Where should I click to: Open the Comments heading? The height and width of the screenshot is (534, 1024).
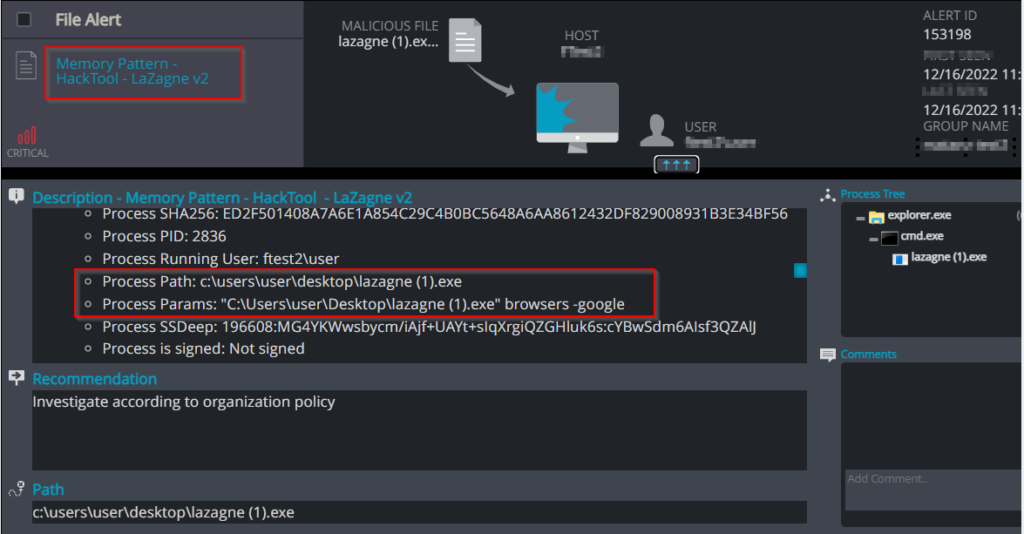pos(868,354)
